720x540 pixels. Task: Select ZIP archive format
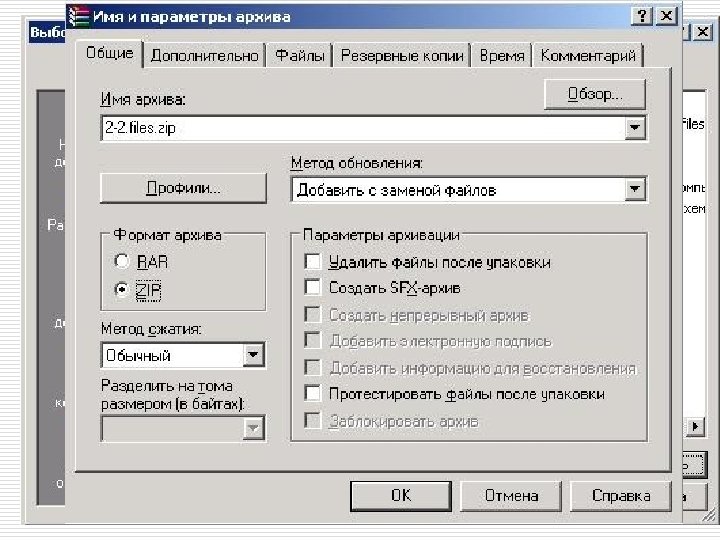(123, 289)
